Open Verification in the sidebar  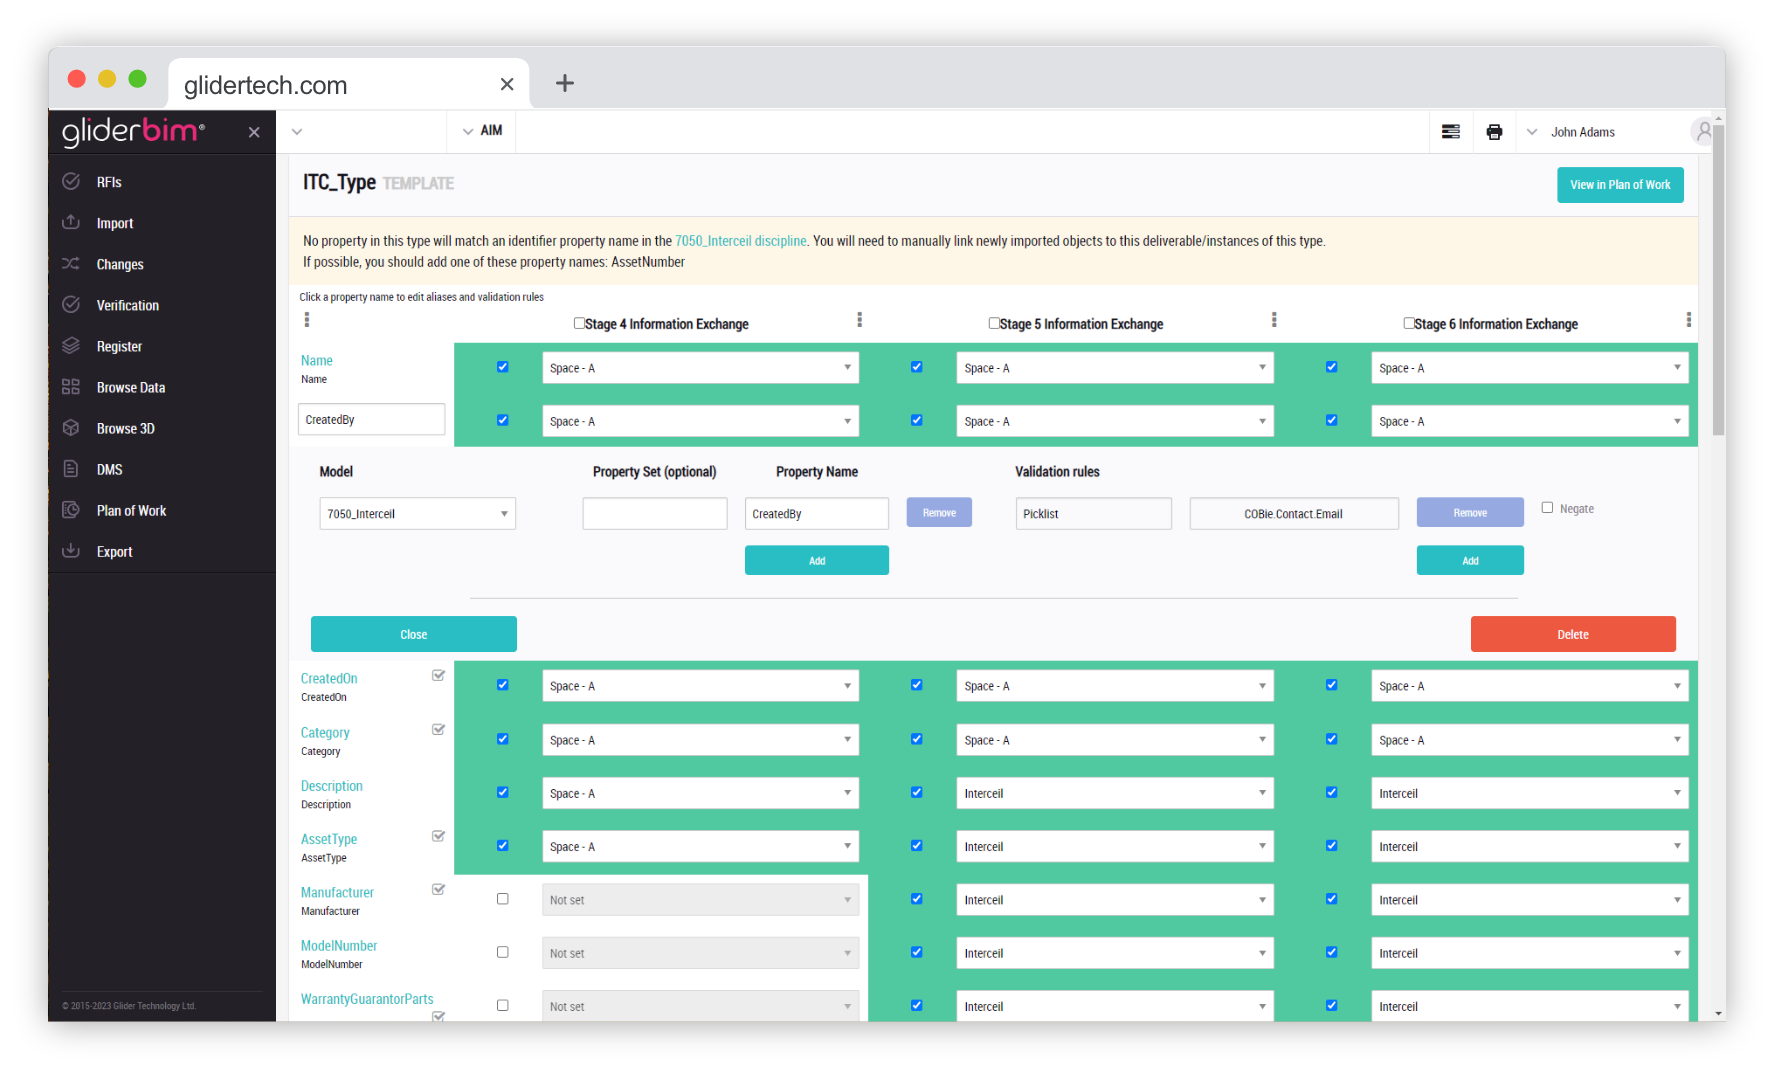tap(127, 306)
